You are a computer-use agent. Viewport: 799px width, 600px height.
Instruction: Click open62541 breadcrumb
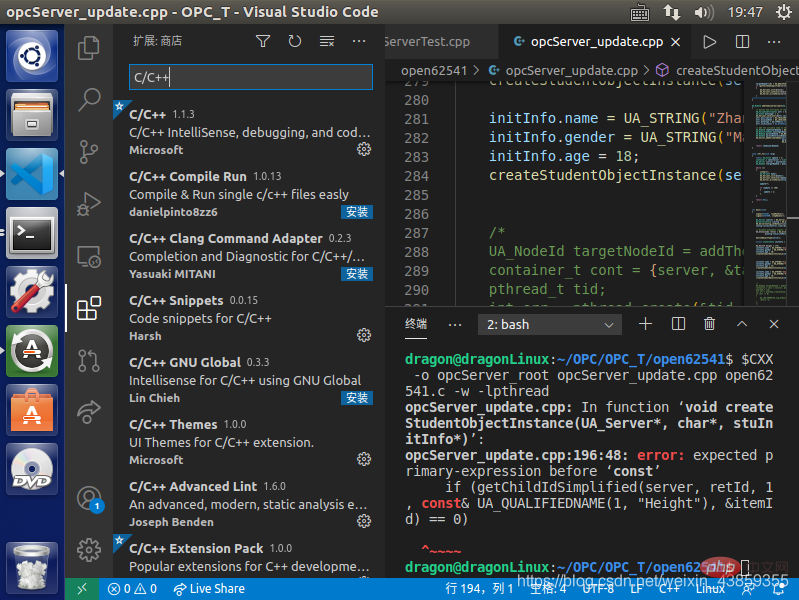(434, 70)
